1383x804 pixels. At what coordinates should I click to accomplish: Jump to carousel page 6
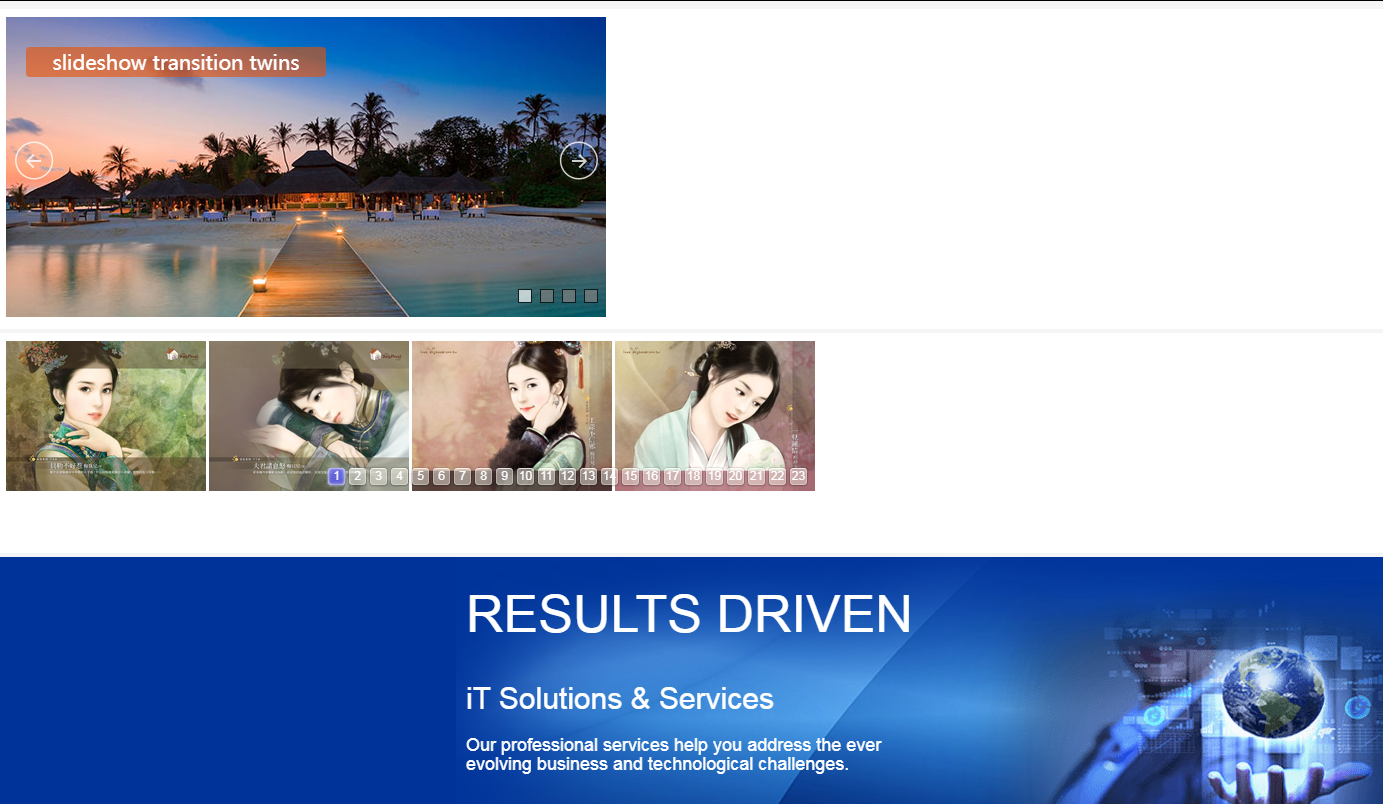pyautogui.click(x=442, y=476)
